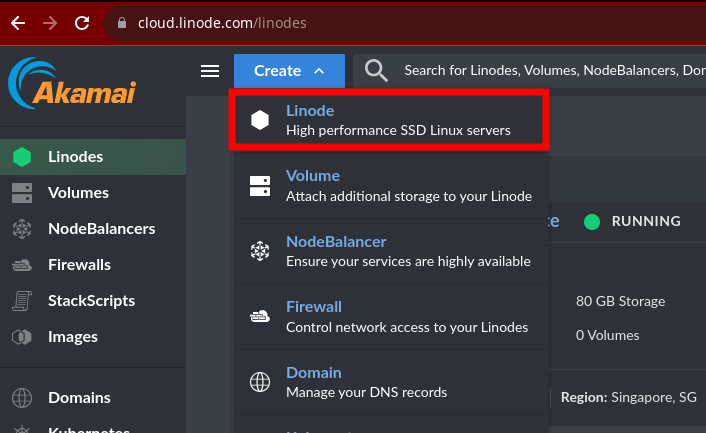This screenshot has height=433, width=706.
Task: Go to NodeBalancers in the sidebar
Action: (x=93, y=229)
